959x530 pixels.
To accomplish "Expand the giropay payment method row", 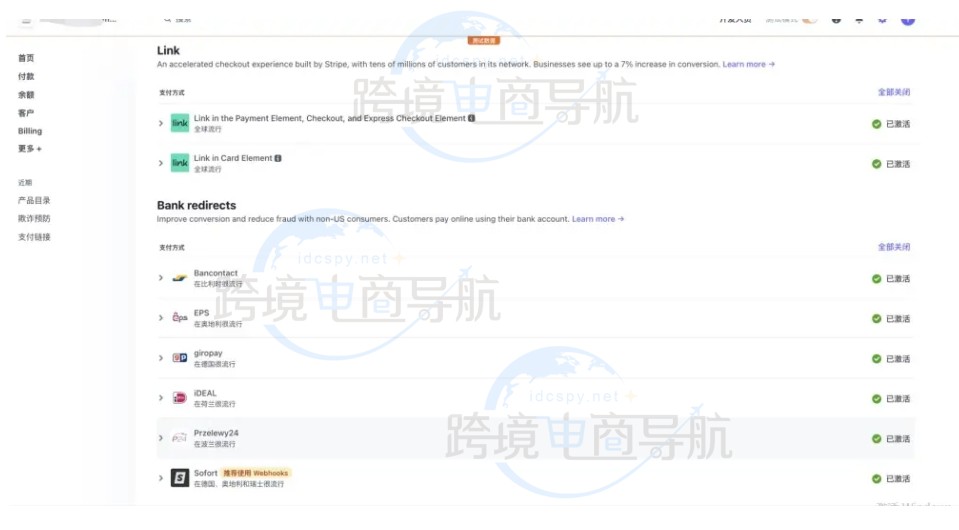I will coord(161,358).
